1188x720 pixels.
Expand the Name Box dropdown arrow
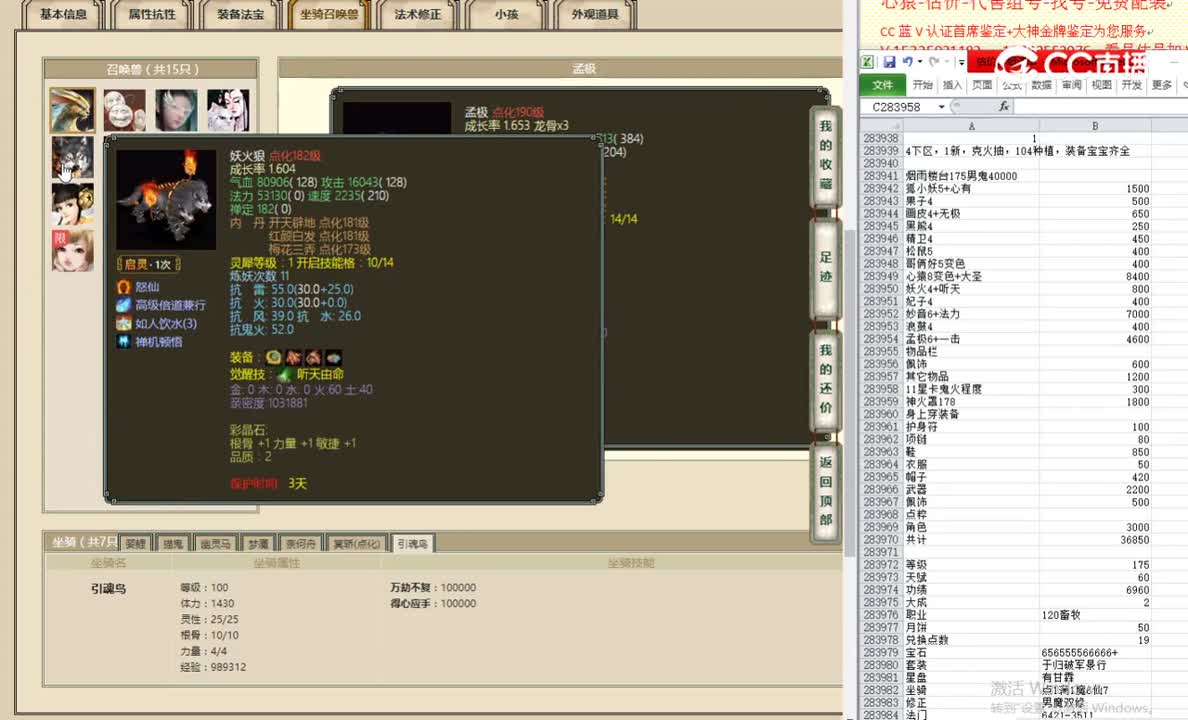click(942, 107)
